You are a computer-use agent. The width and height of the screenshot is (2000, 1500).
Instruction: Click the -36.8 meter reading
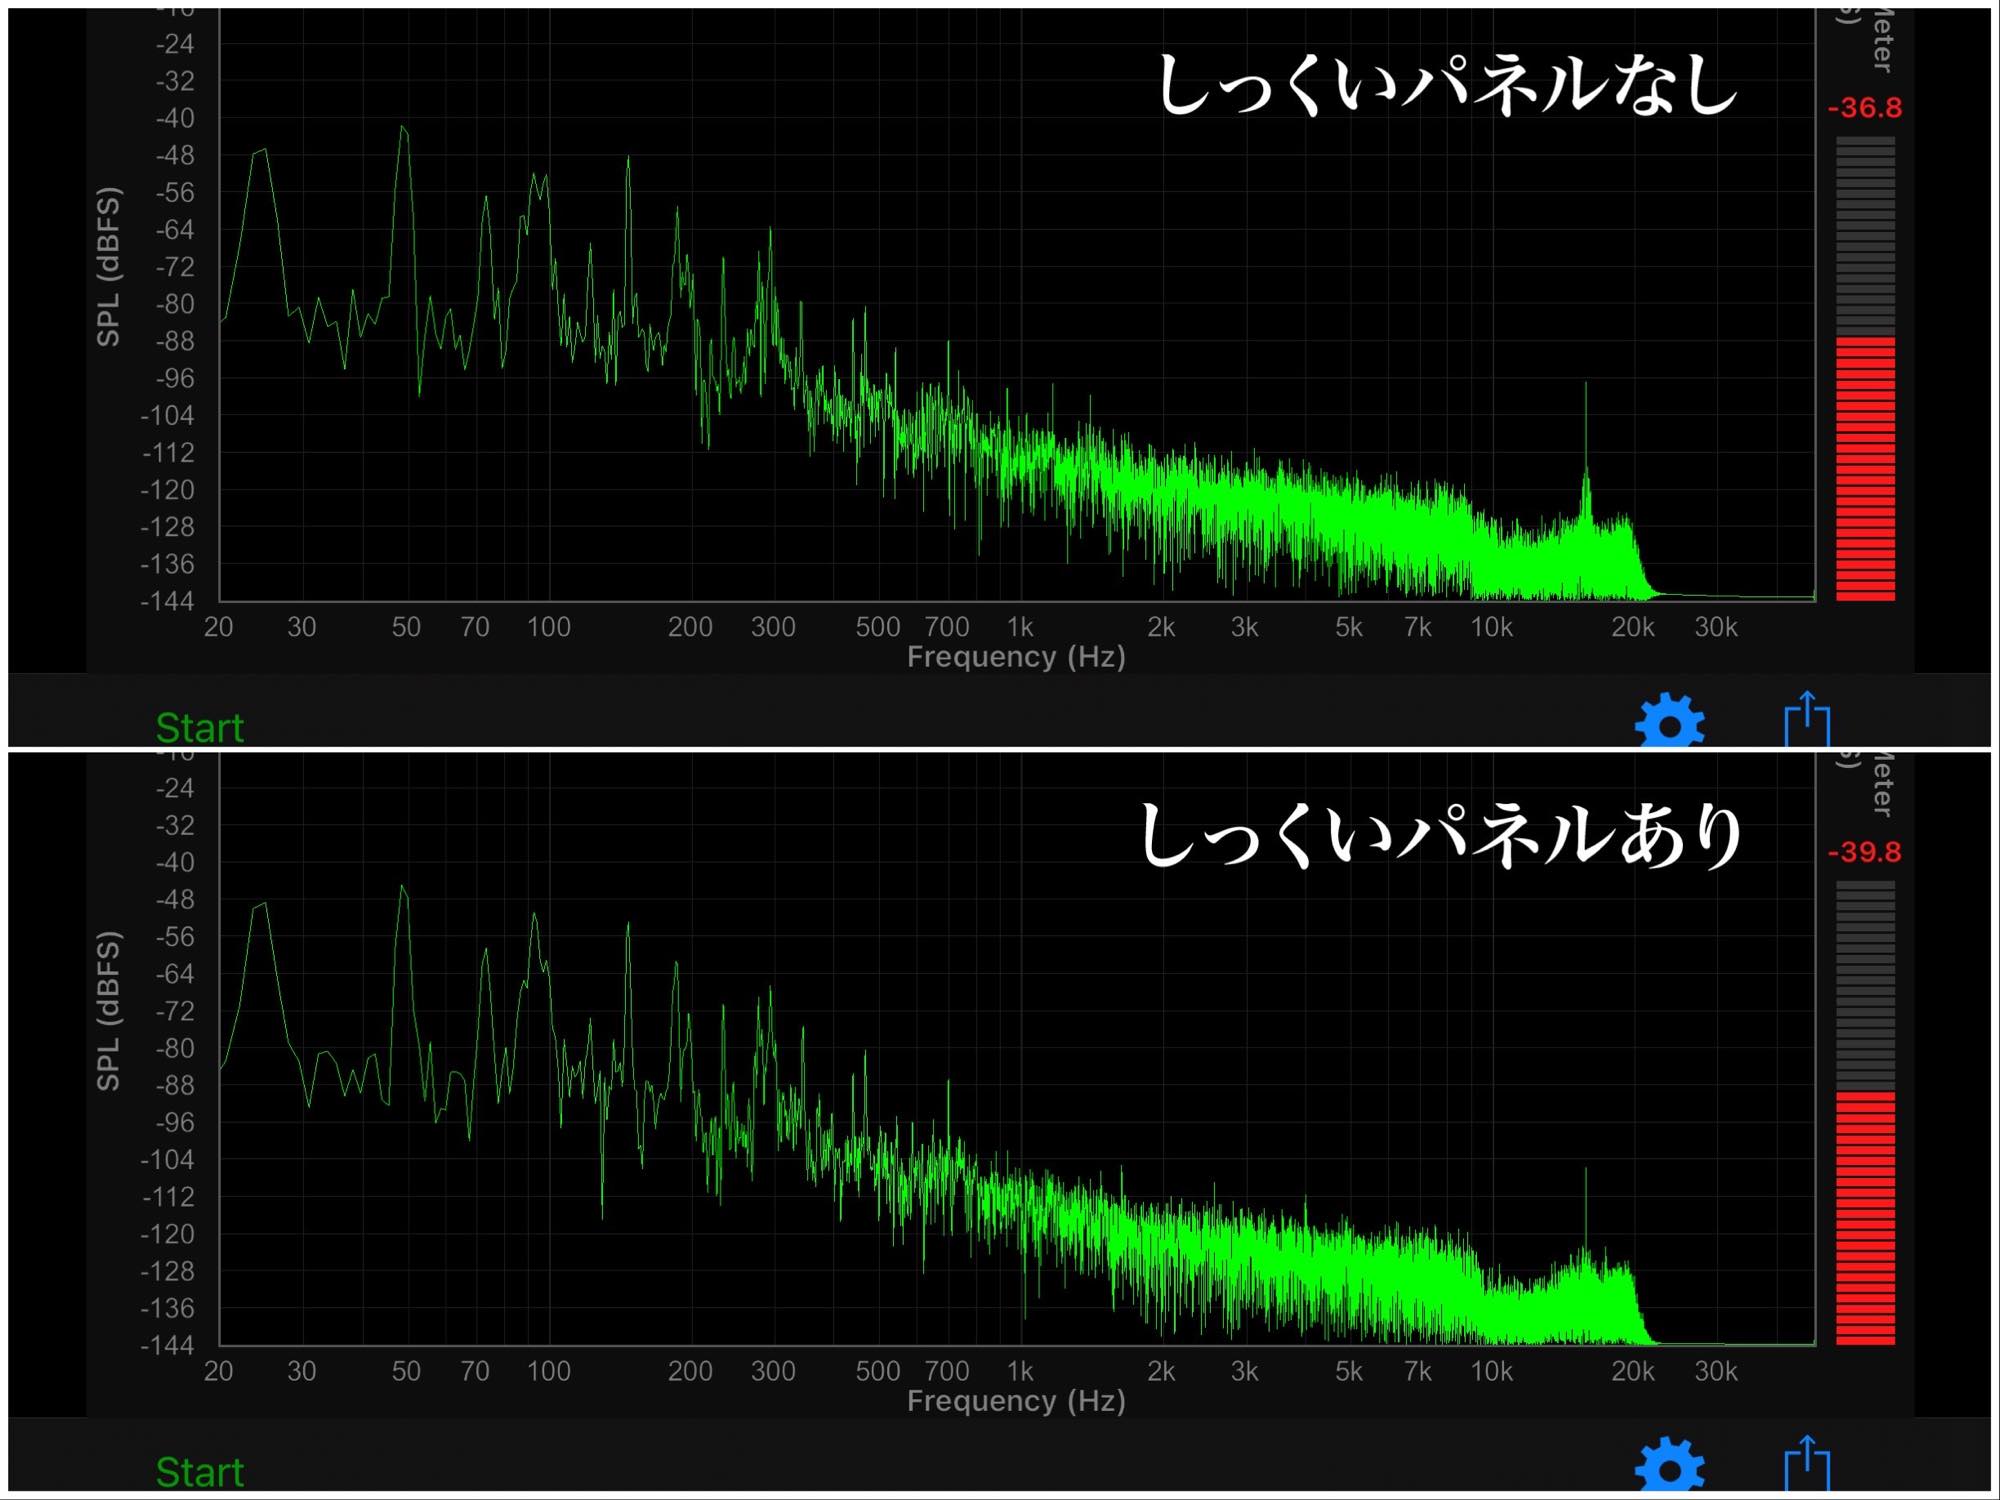click(x=1864, y=108)
